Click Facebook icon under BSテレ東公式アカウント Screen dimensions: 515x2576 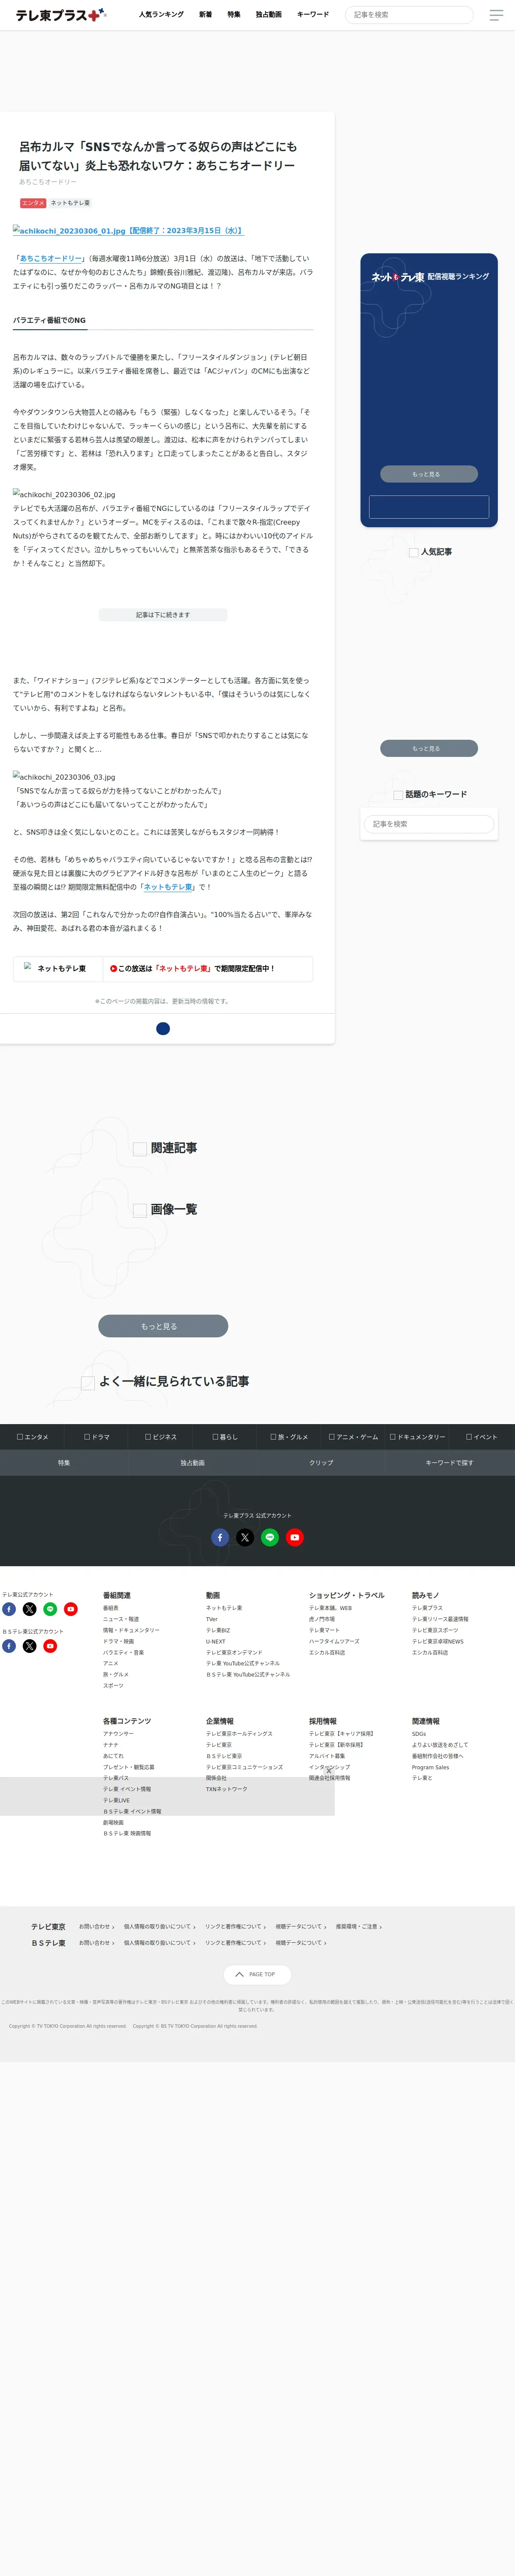point(9,1646)
